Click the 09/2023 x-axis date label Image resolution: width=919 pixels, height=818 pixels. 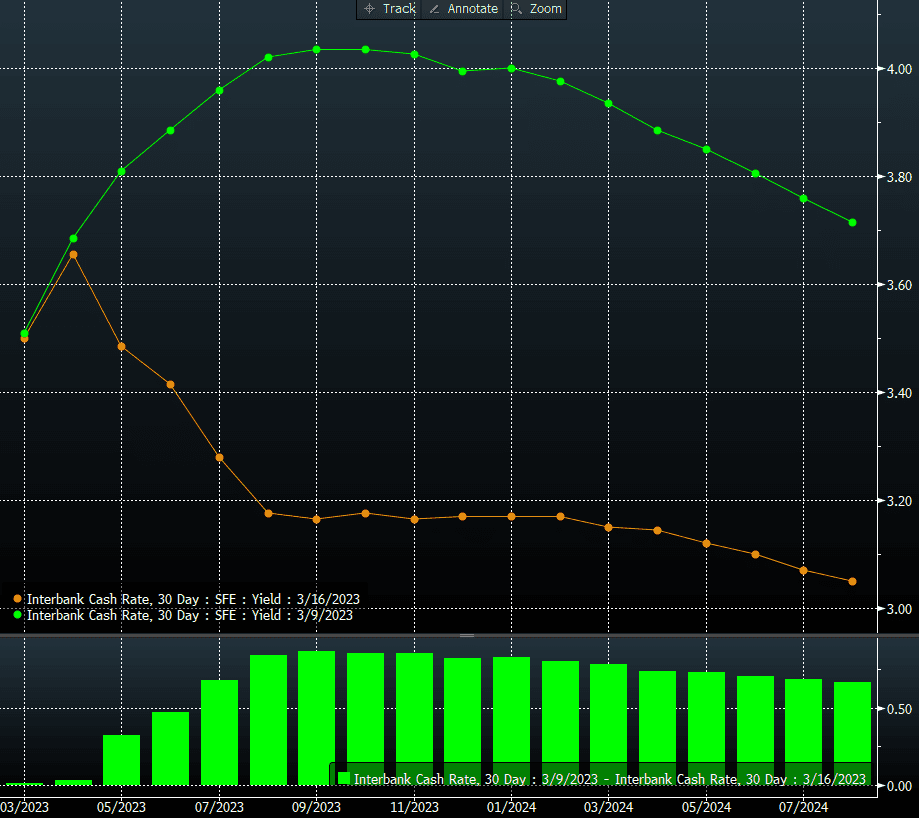pos(316,806)
